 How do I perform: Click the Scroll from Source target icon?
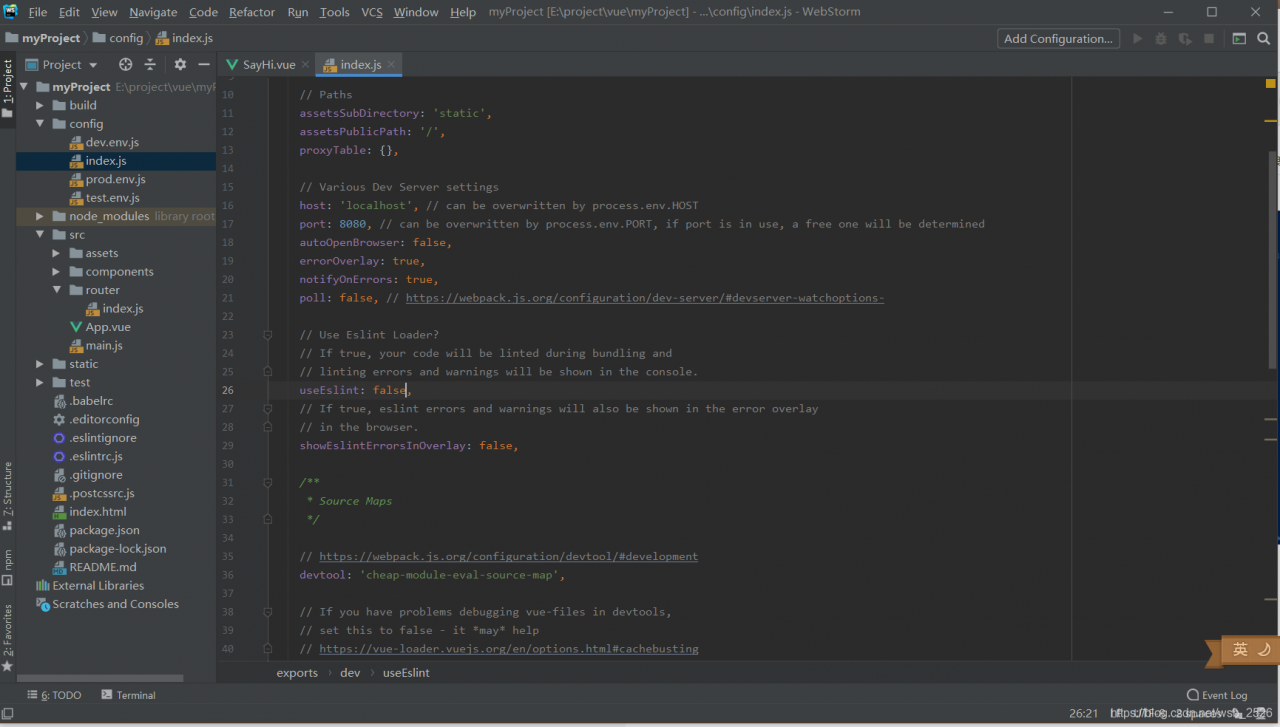coord(125,64)
